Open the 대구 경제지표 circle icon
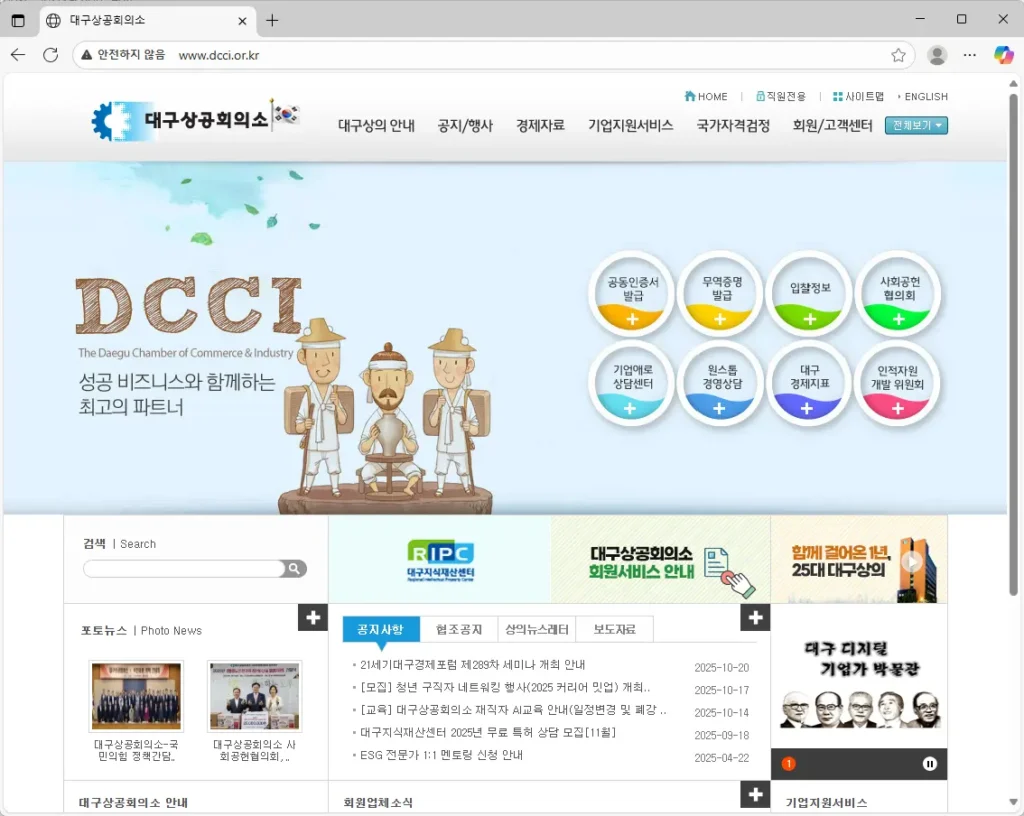1024x816 pixels. pyautogui.click(x=809, y=384)
